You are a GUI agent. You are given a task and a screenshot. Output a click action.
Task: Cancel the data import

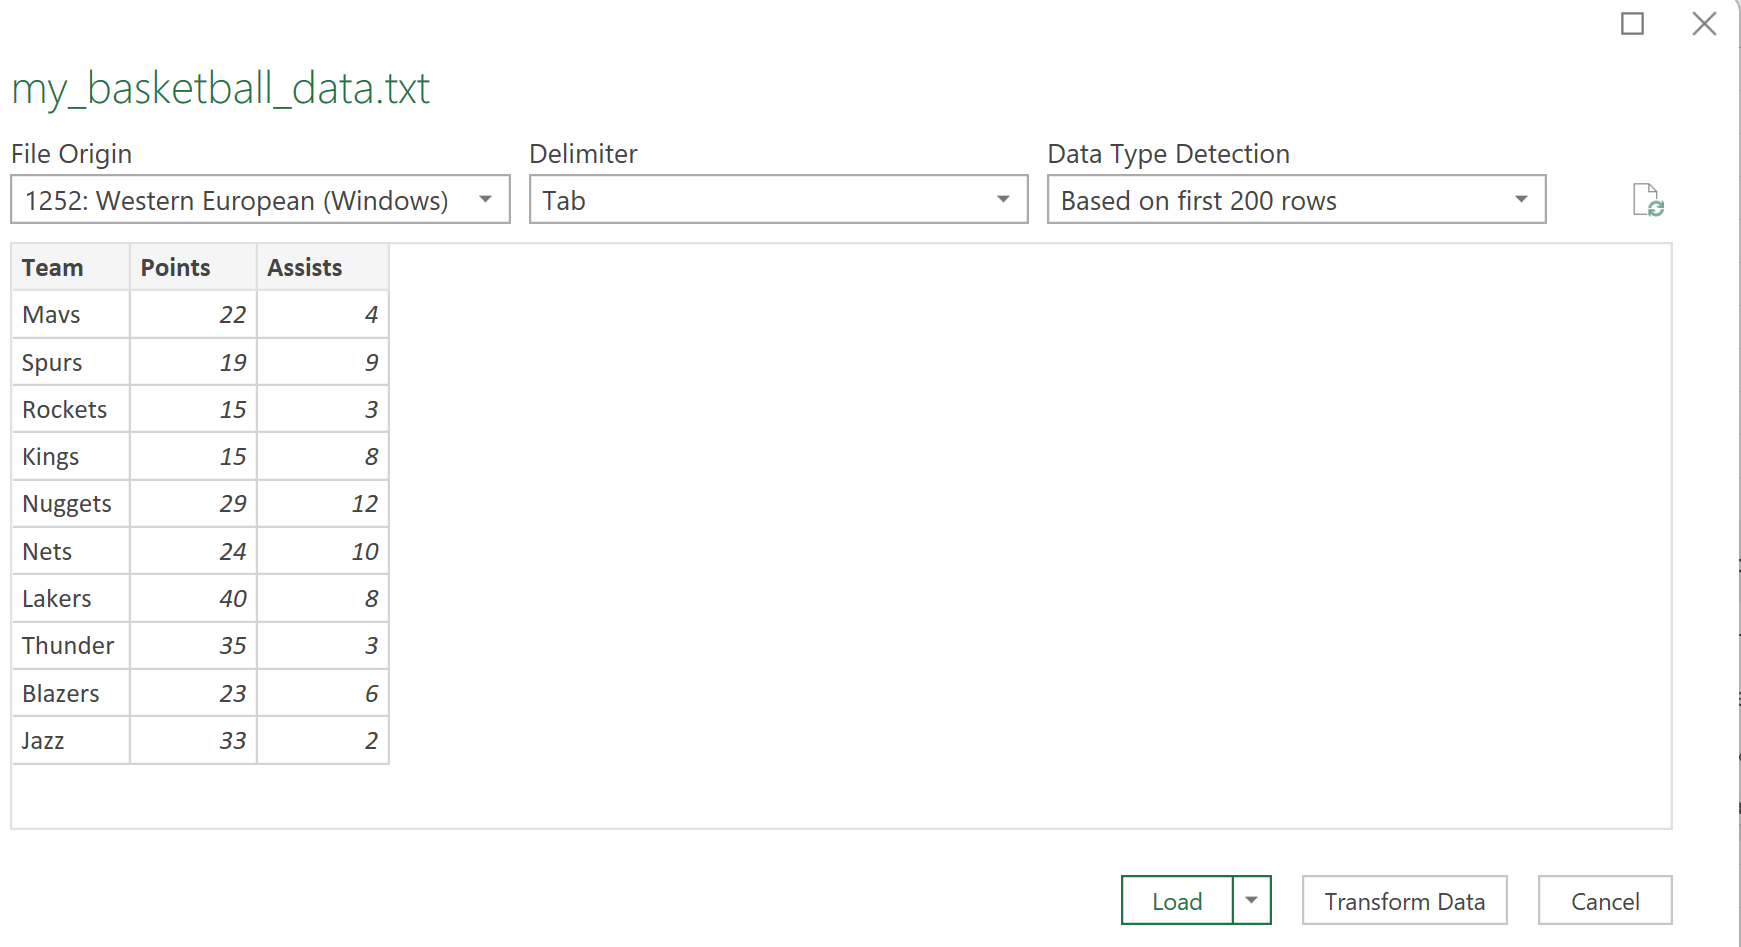coord(1604,901)
